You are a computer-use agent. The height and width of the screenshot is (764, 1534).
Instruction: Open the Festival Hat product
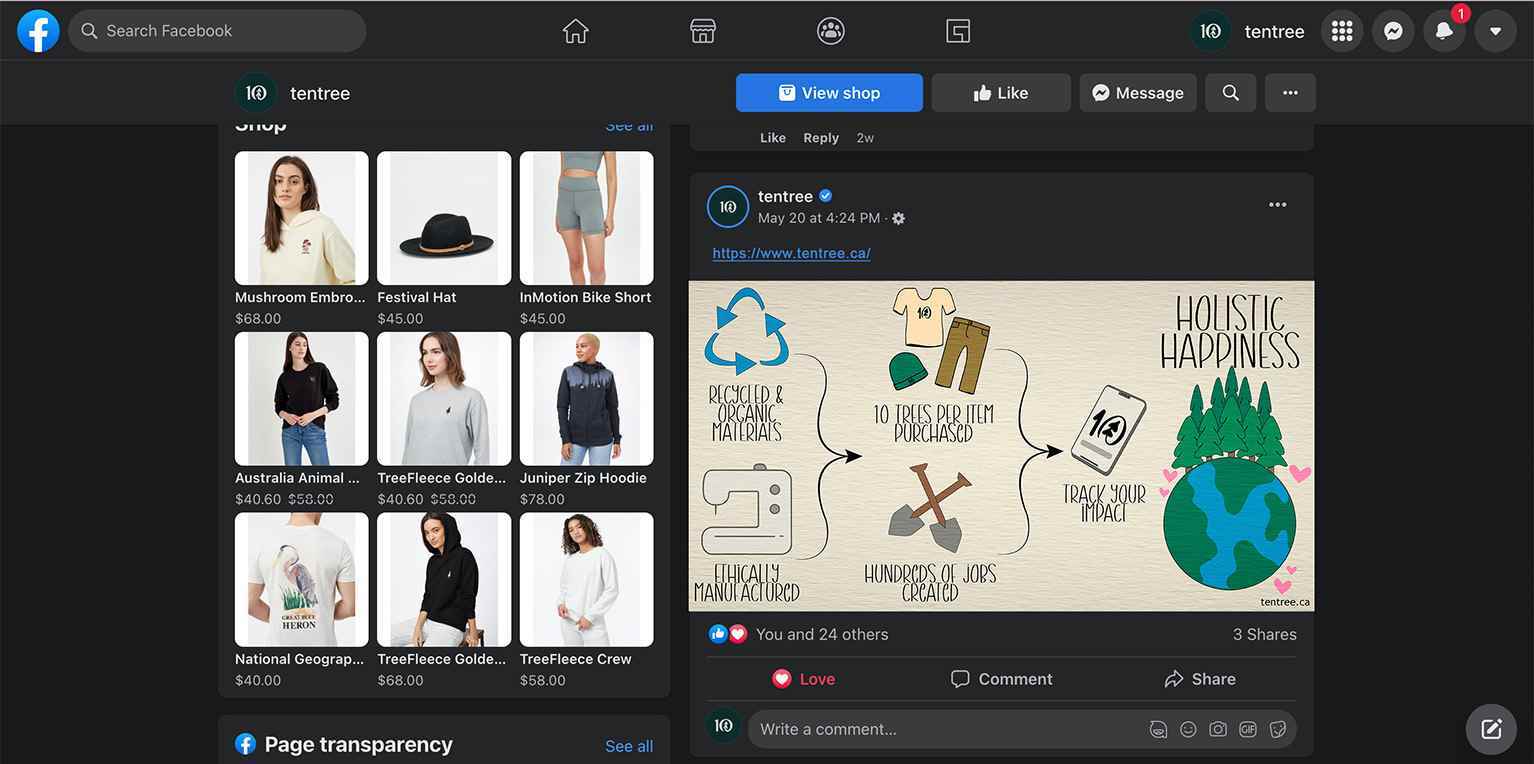444,218
